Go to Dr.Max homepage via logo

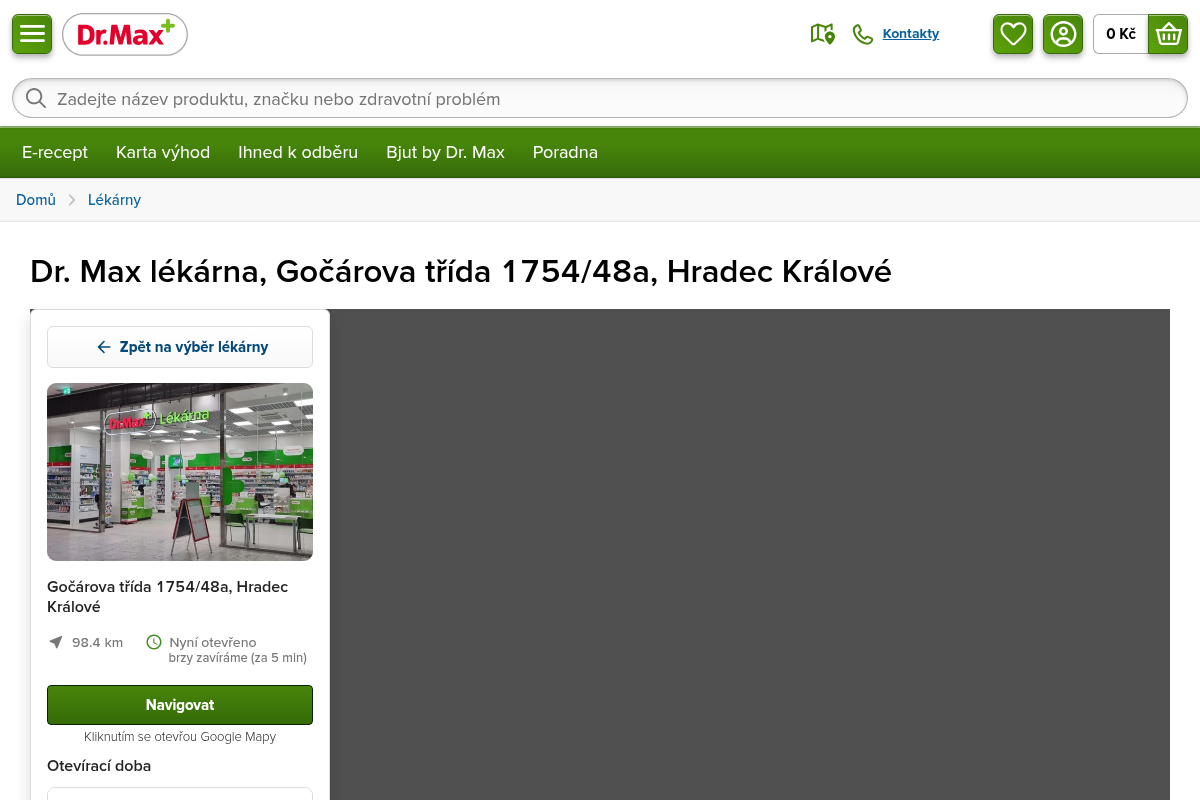coord(125,35)
